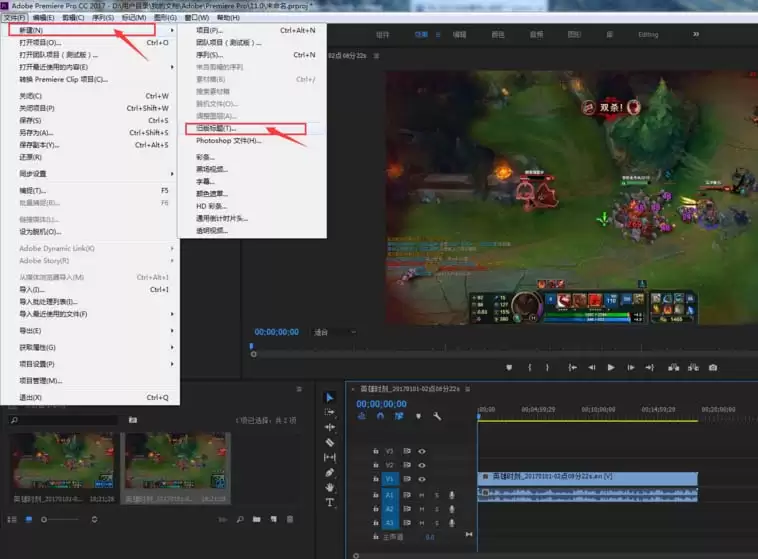Click the Selection arrow tool

tap(330, 397)
